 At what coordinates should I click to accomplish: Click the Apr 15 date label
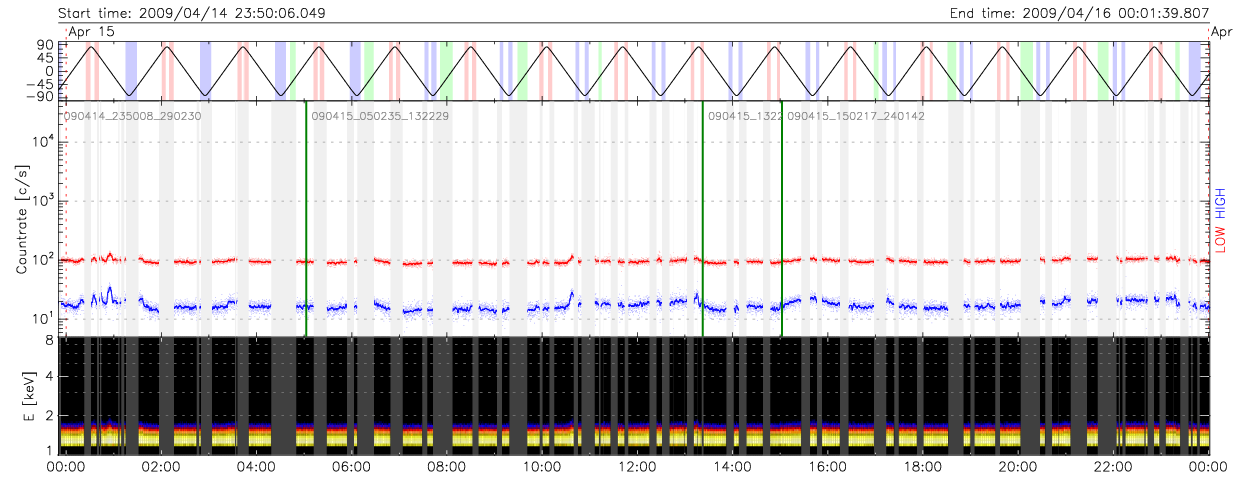click(x=91, y=32)
